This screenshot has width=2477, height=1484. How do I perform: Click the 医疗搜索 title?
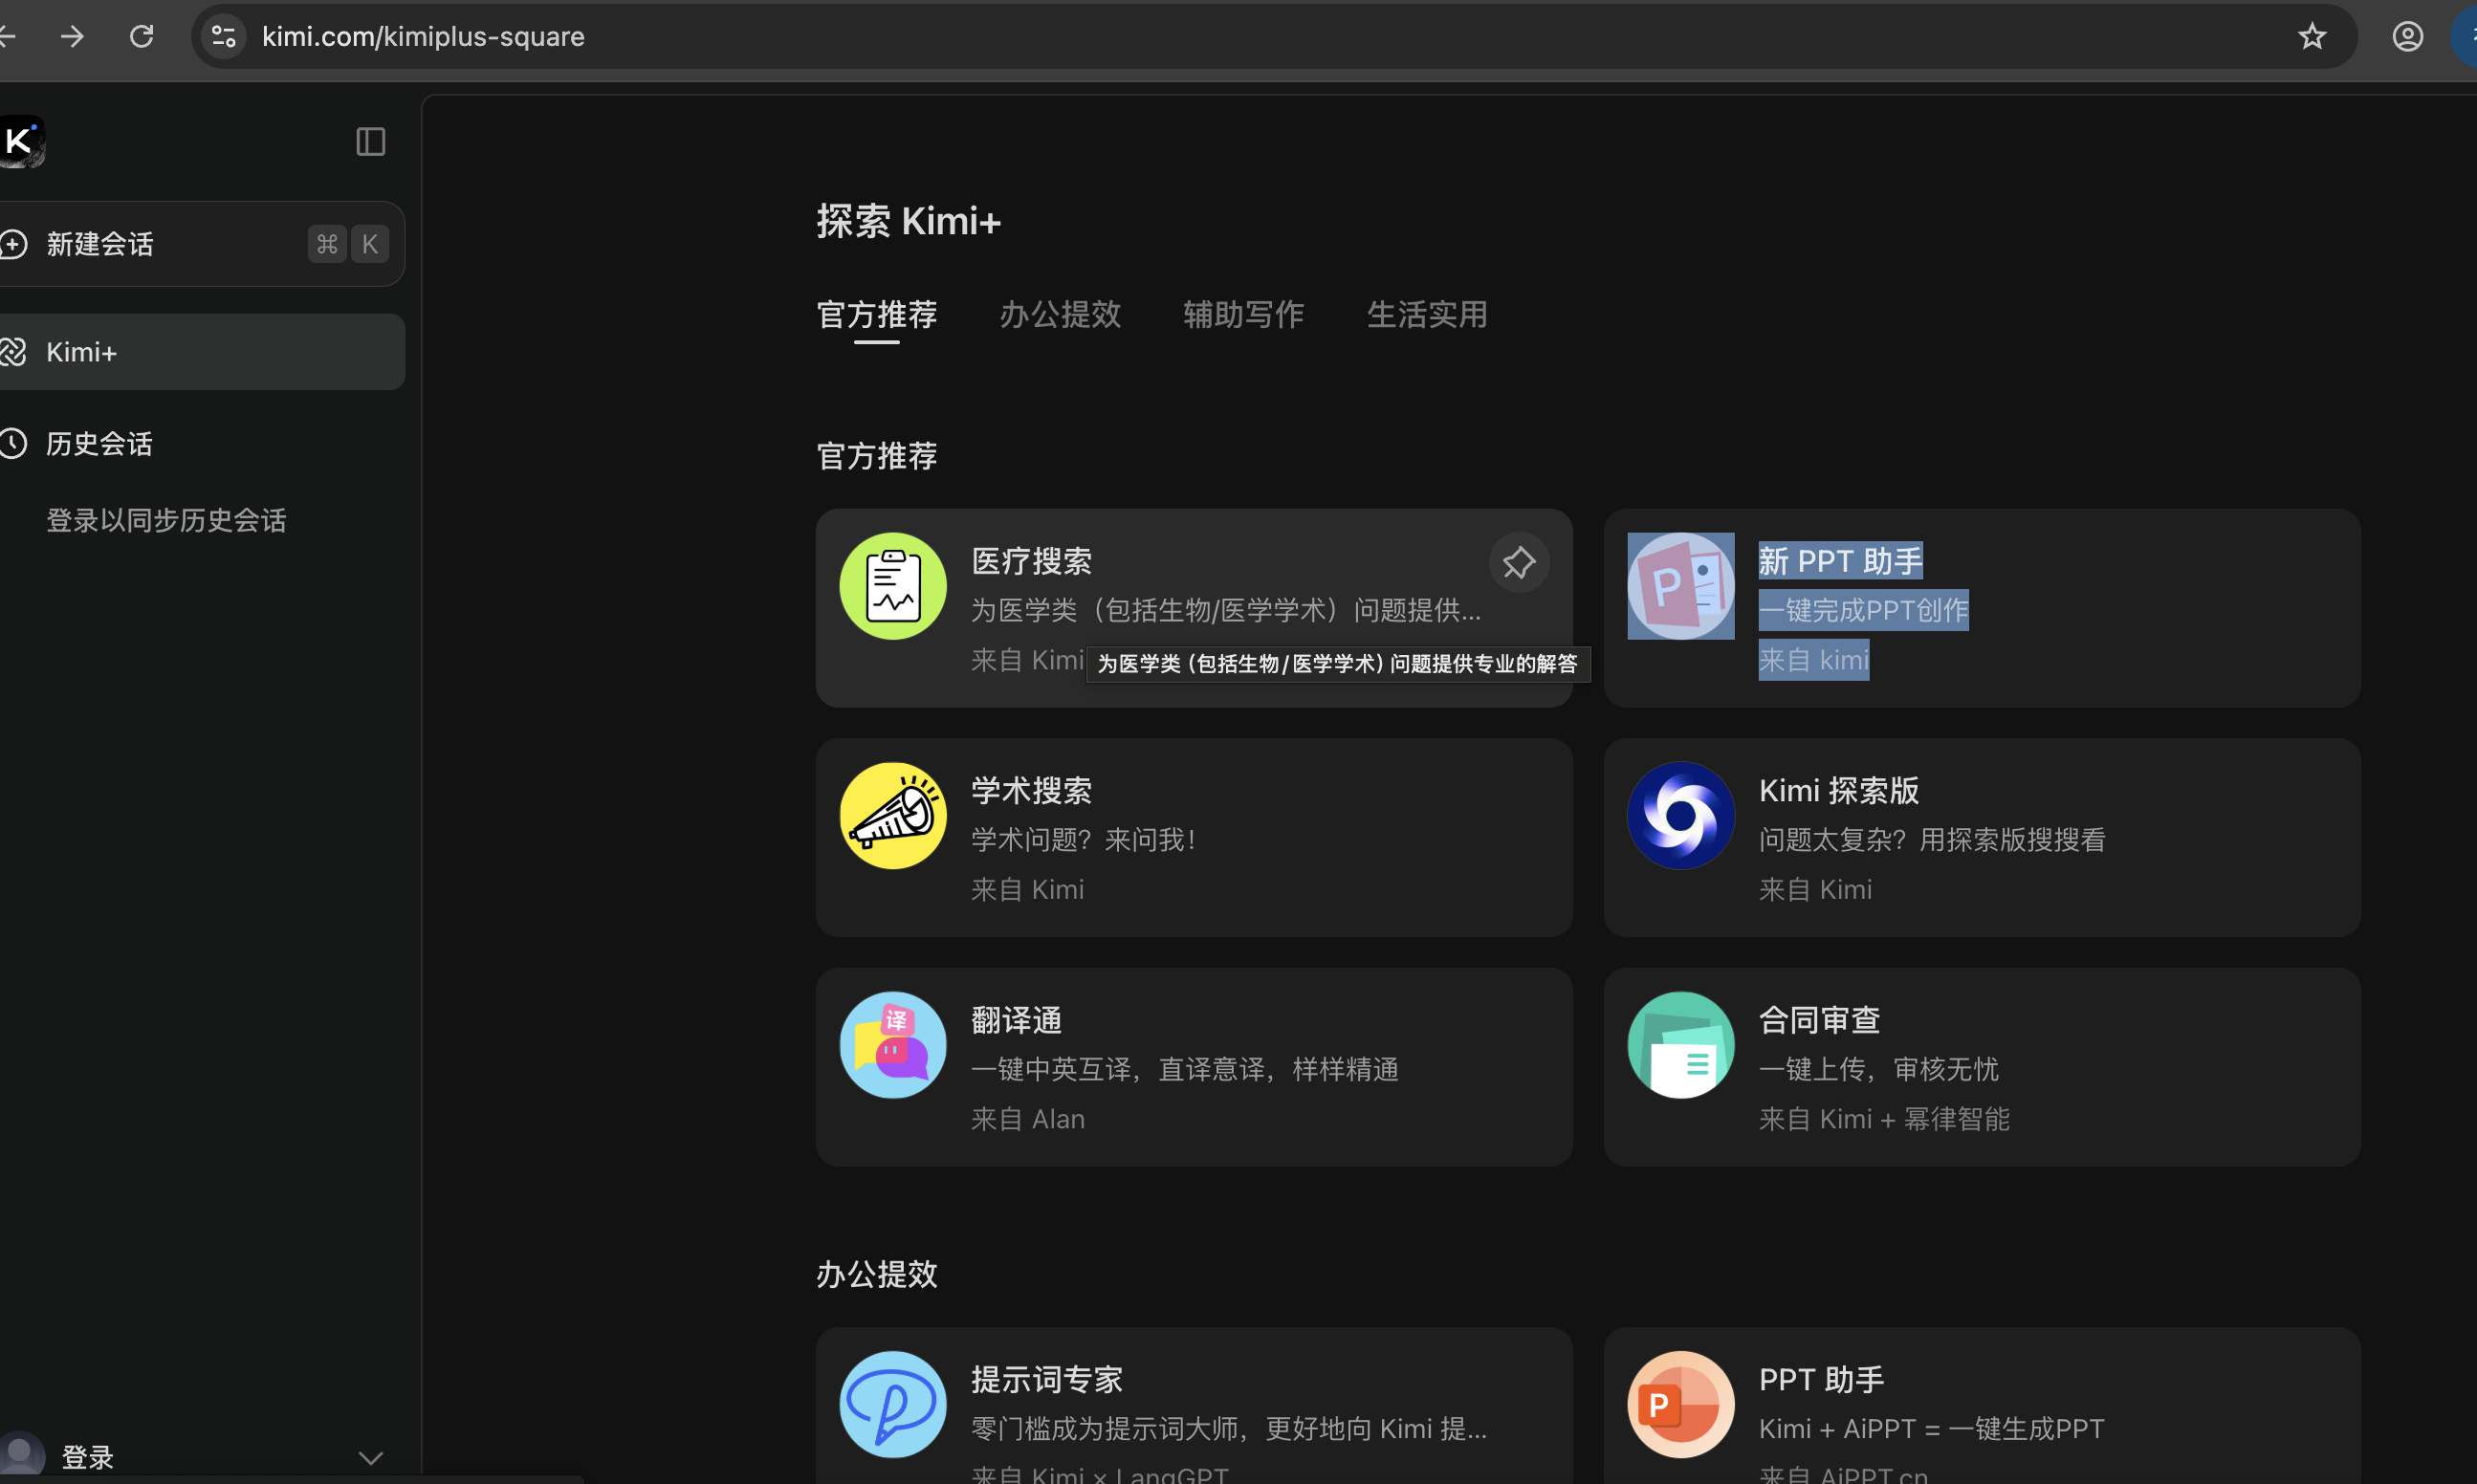tap(1031, 561)
